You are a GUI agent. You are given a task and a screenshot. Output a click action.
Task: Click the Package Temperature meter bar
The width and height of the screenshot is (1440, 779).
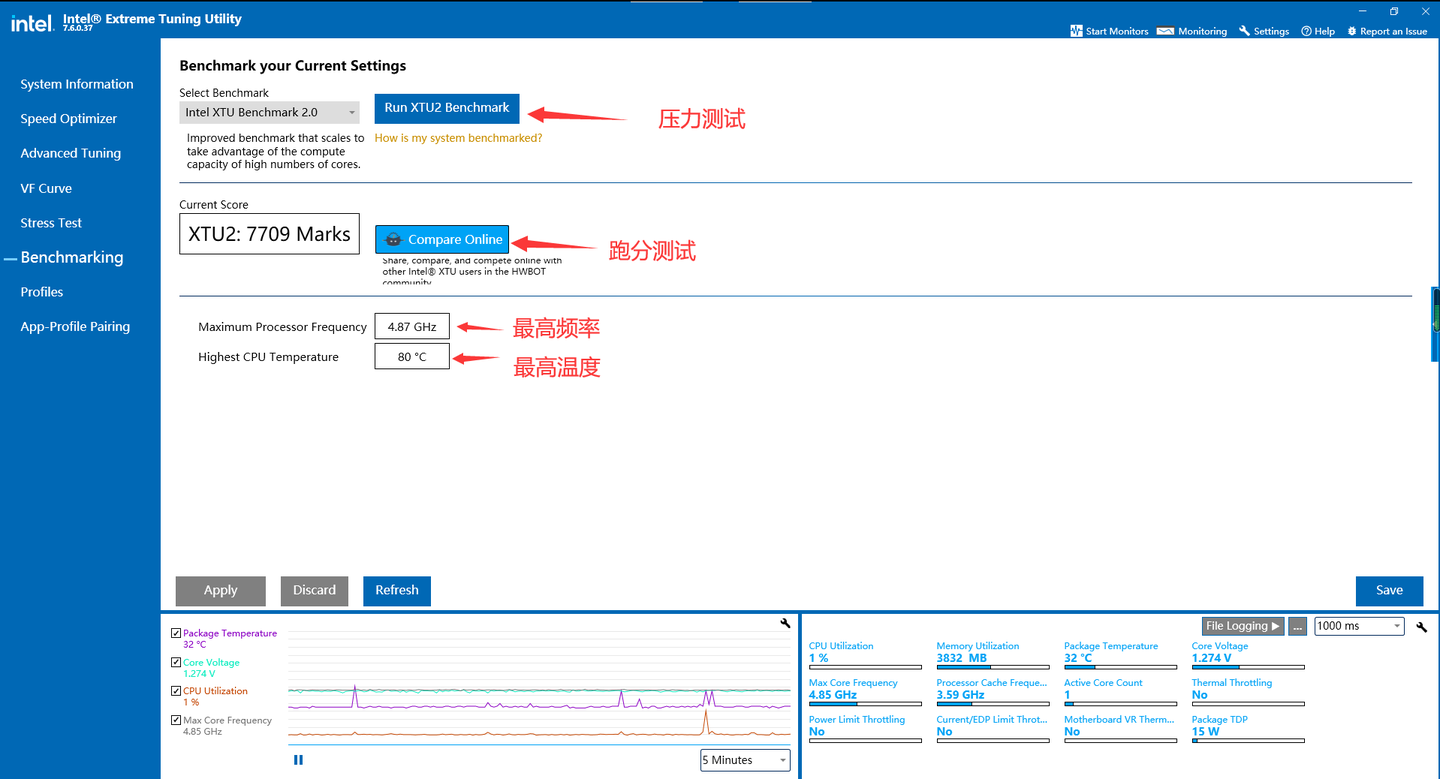pos(1120,667)
